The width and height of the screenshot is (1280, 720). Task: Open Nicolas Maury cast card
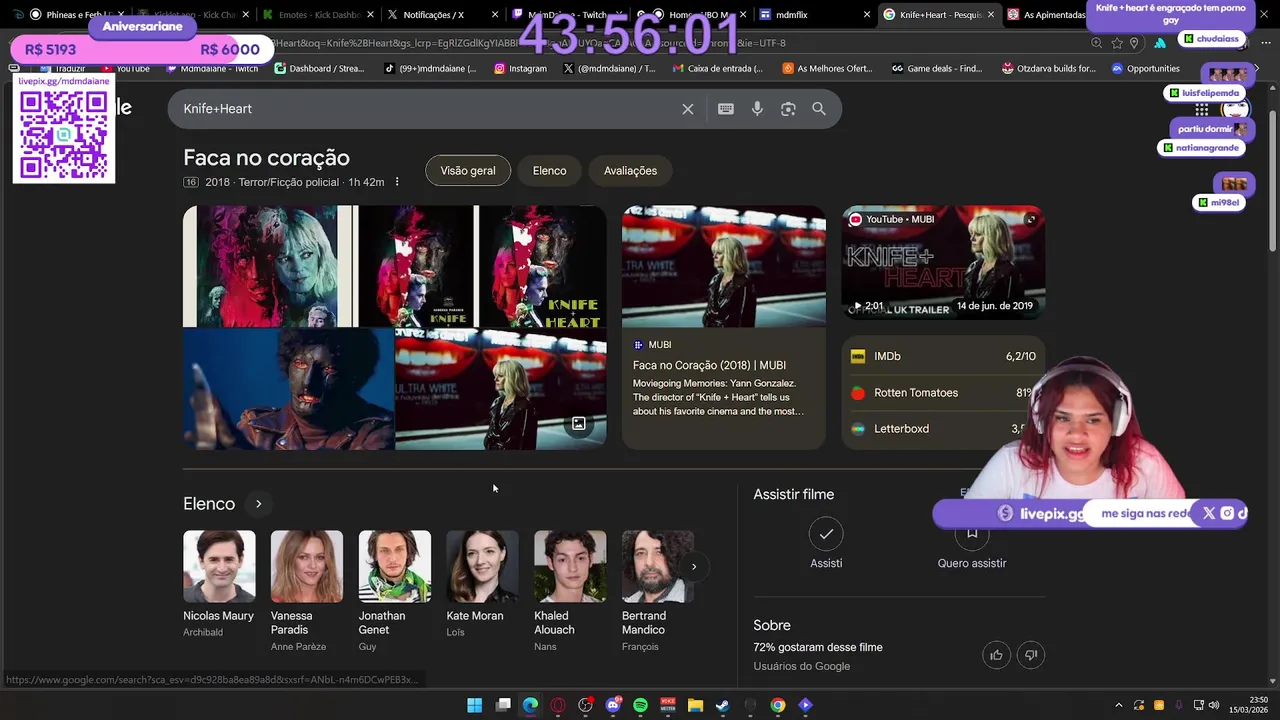point(219,585)
